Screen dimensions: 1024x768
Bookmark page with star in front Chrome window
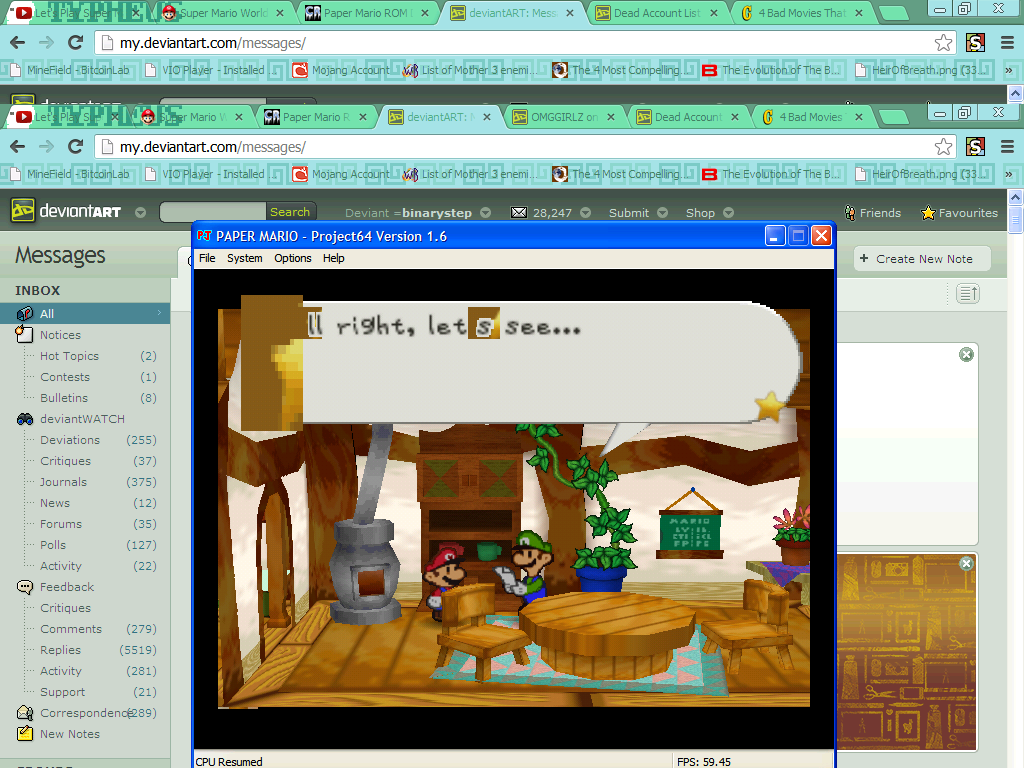click(x=943, y=147)
